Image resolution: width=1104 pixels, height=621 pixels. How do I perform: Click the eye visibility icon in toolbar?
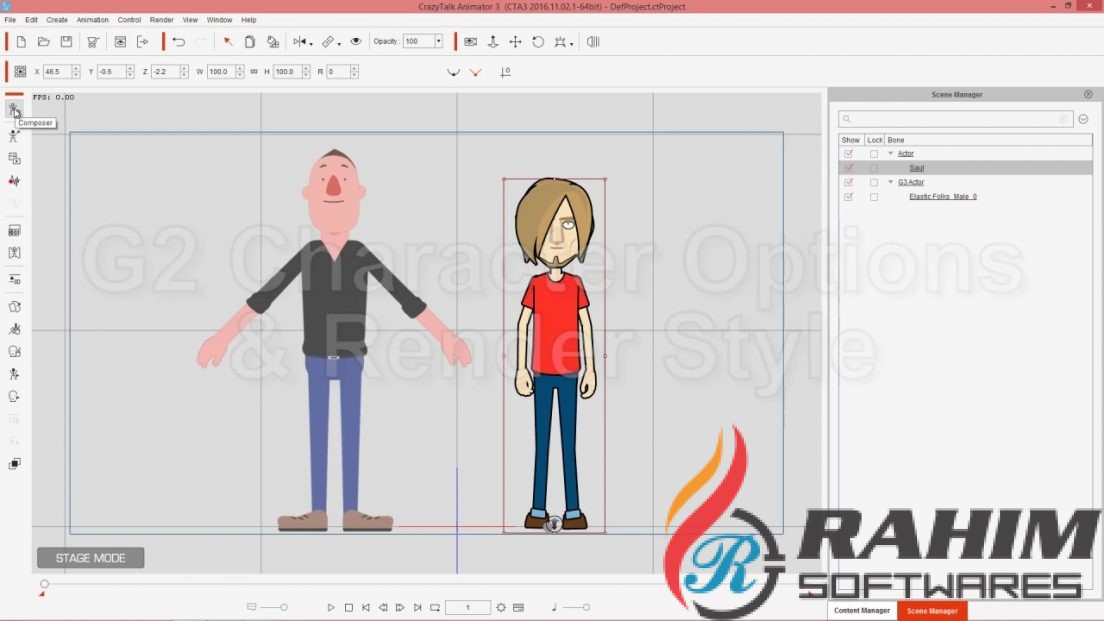(357, 42)
